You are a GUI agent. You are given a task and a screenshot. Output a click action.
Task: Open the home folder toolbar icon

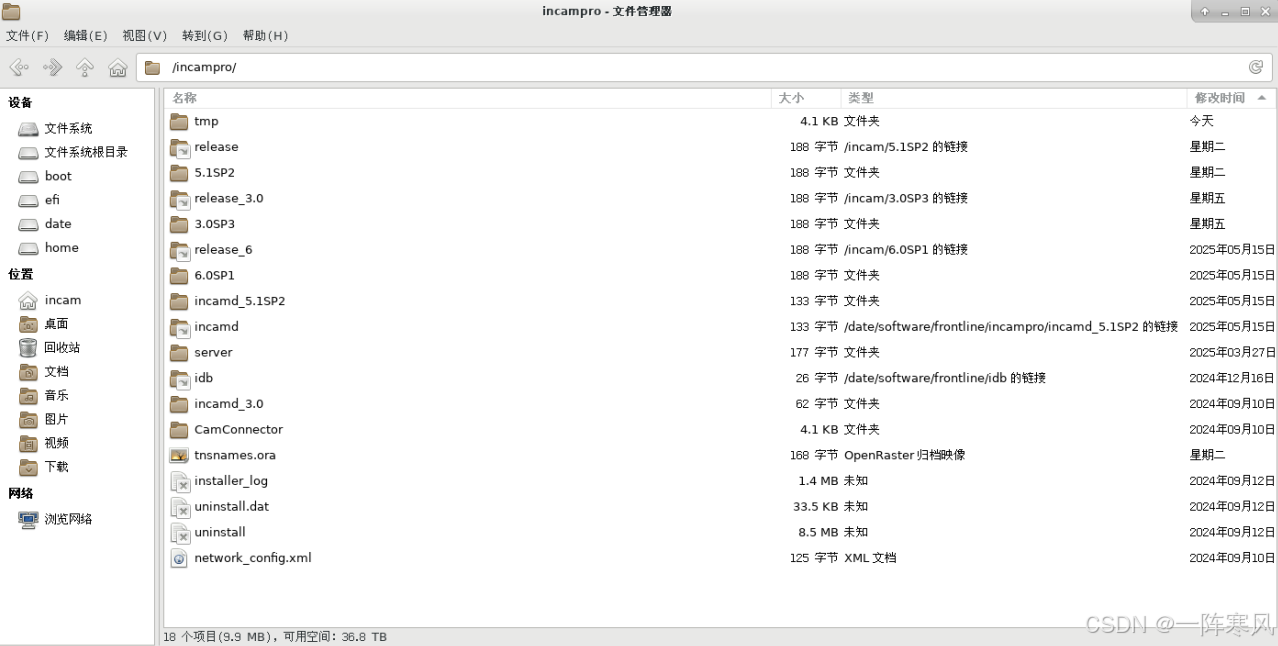point(118,68)
